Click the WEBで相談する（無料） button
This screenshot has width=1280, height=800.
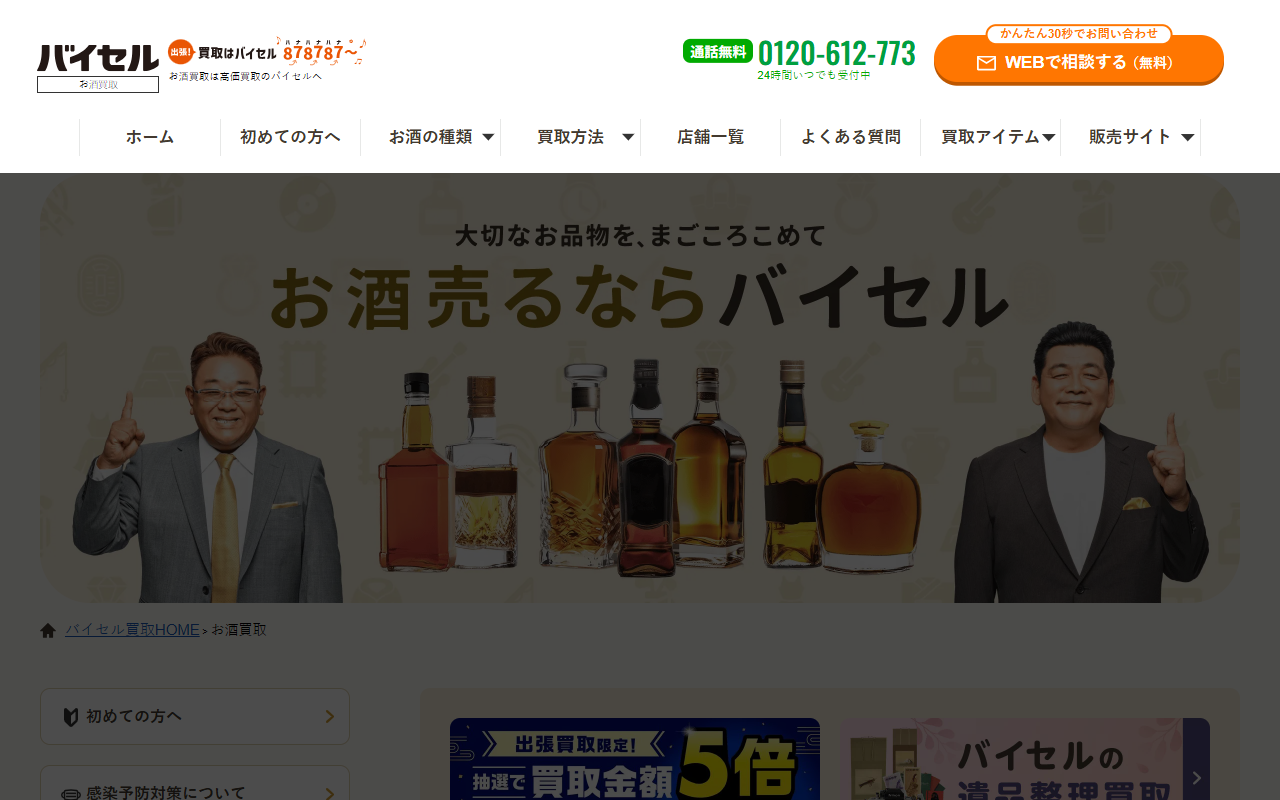pos(1079,61)
